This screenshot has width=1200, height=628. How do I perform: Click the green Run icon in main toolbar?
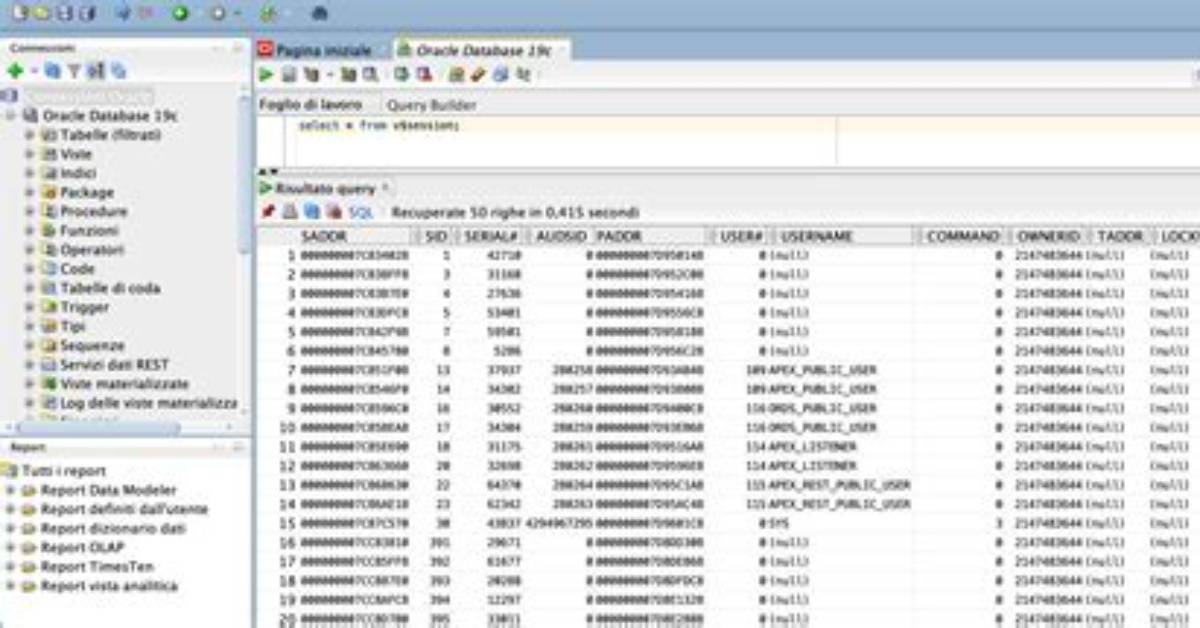pos(180,13)
